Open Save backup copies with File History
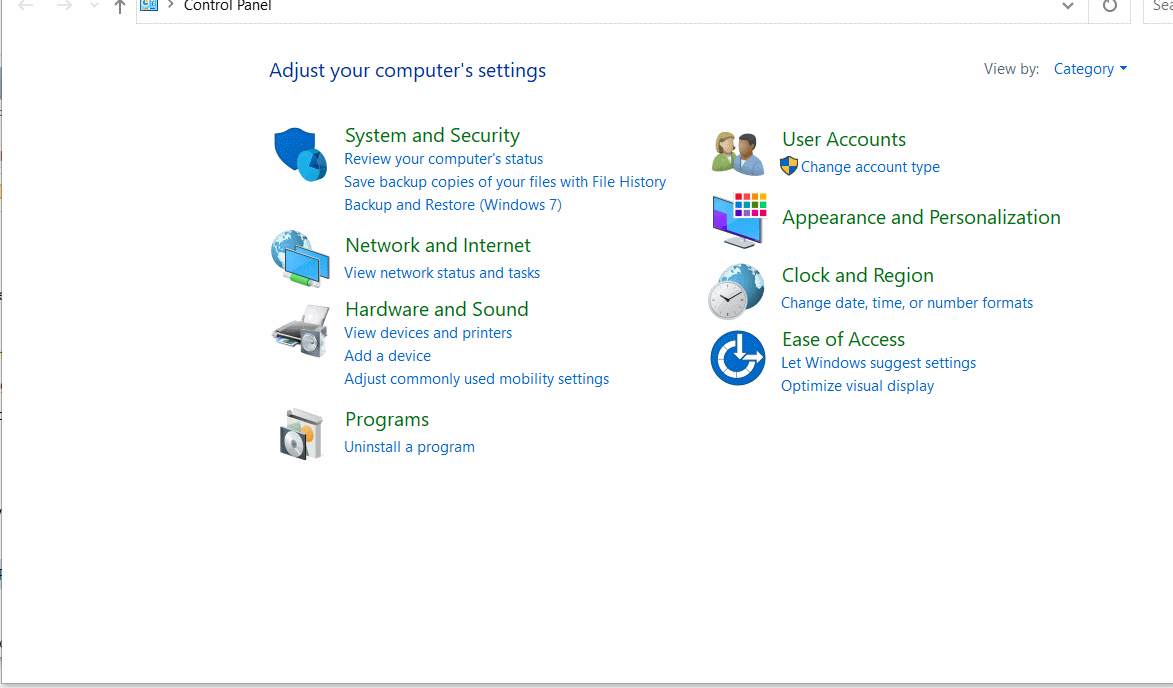Viewport: 1173px width, 688px height. [x=505, y=182]
